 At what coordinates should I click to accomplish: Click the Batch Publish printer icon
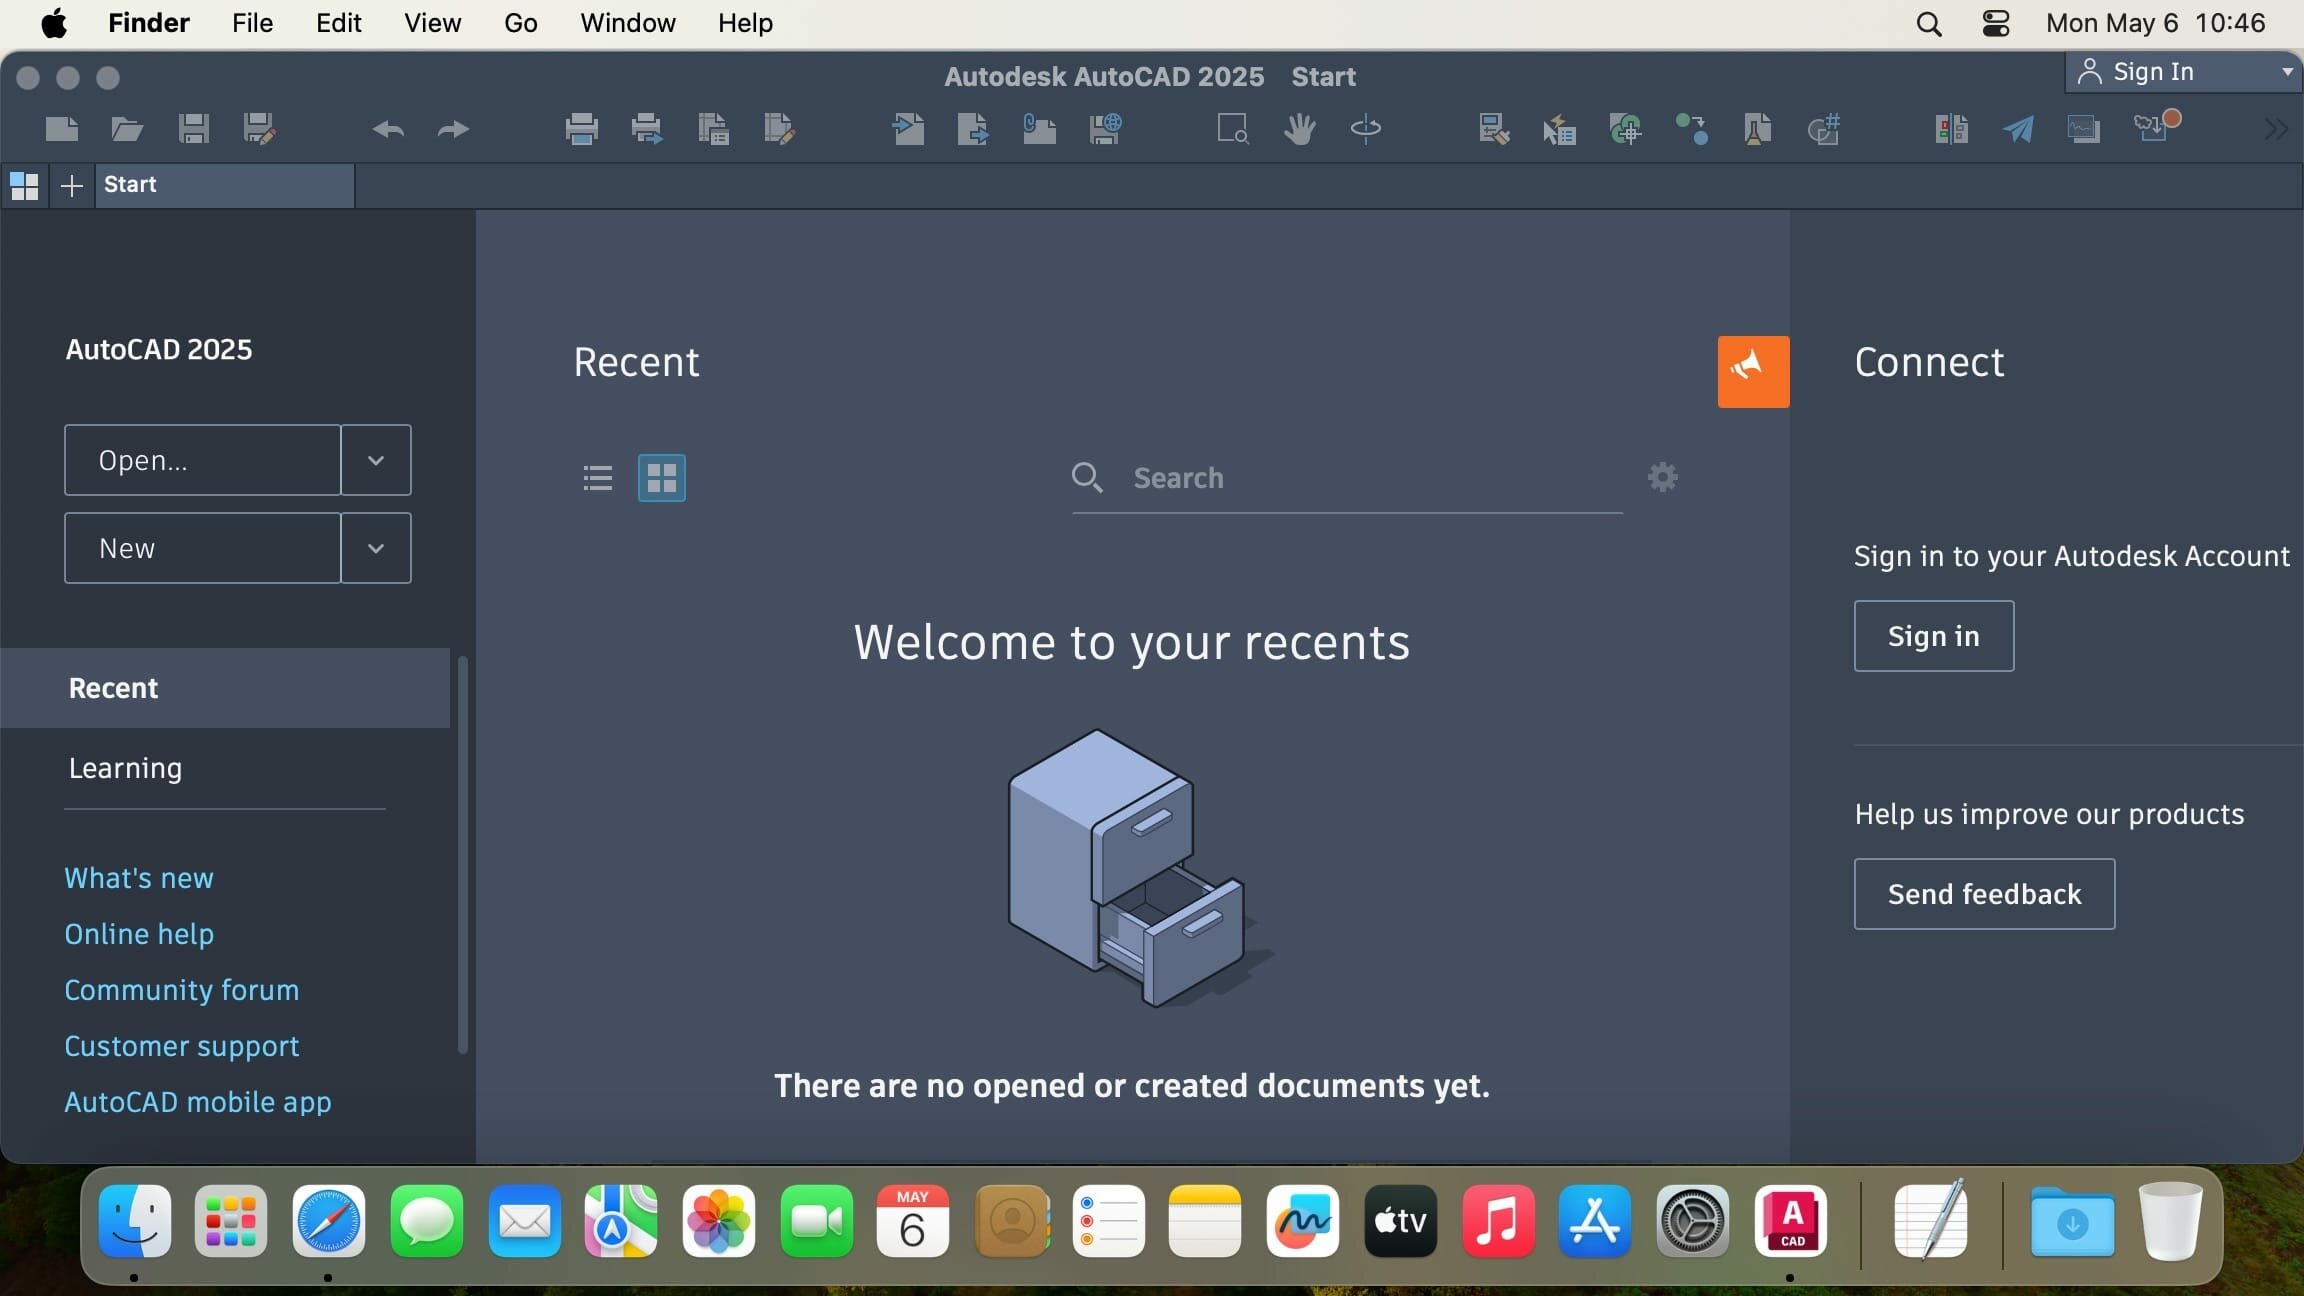(x=647, y=129)
